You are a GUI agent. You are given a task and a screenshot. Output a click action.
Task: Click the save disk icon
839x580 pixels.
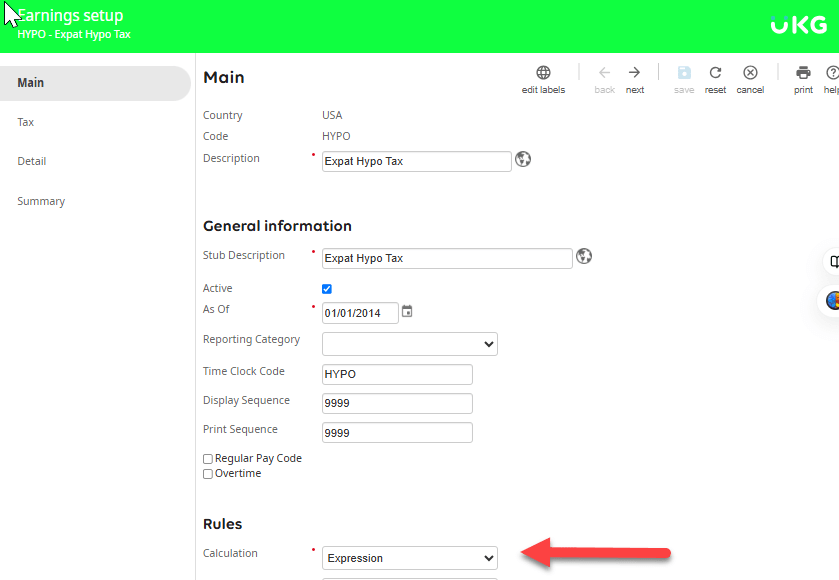[684, 72]
